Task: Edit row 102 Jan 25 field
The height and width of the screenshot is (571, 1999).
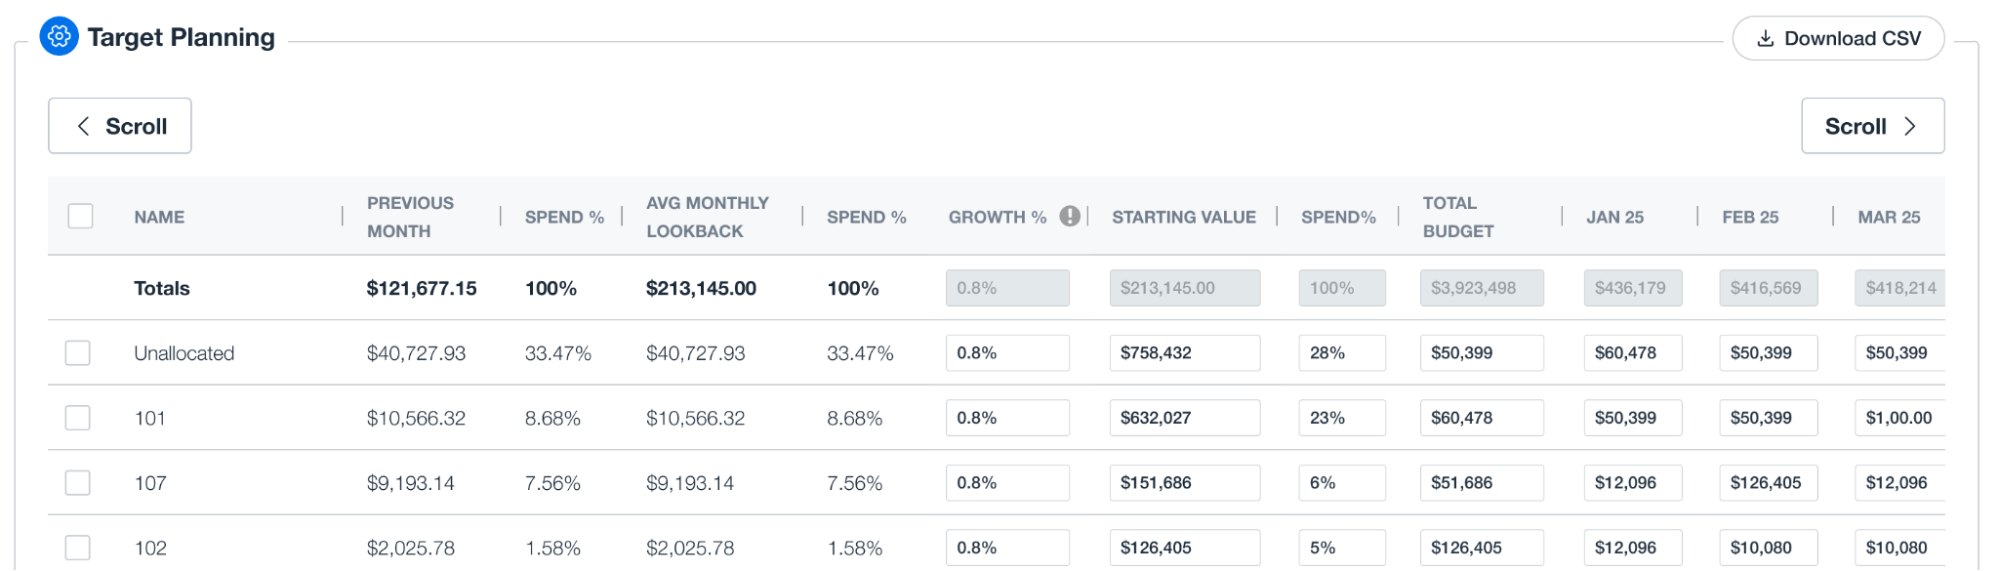Action: (x=1632, y=548)
